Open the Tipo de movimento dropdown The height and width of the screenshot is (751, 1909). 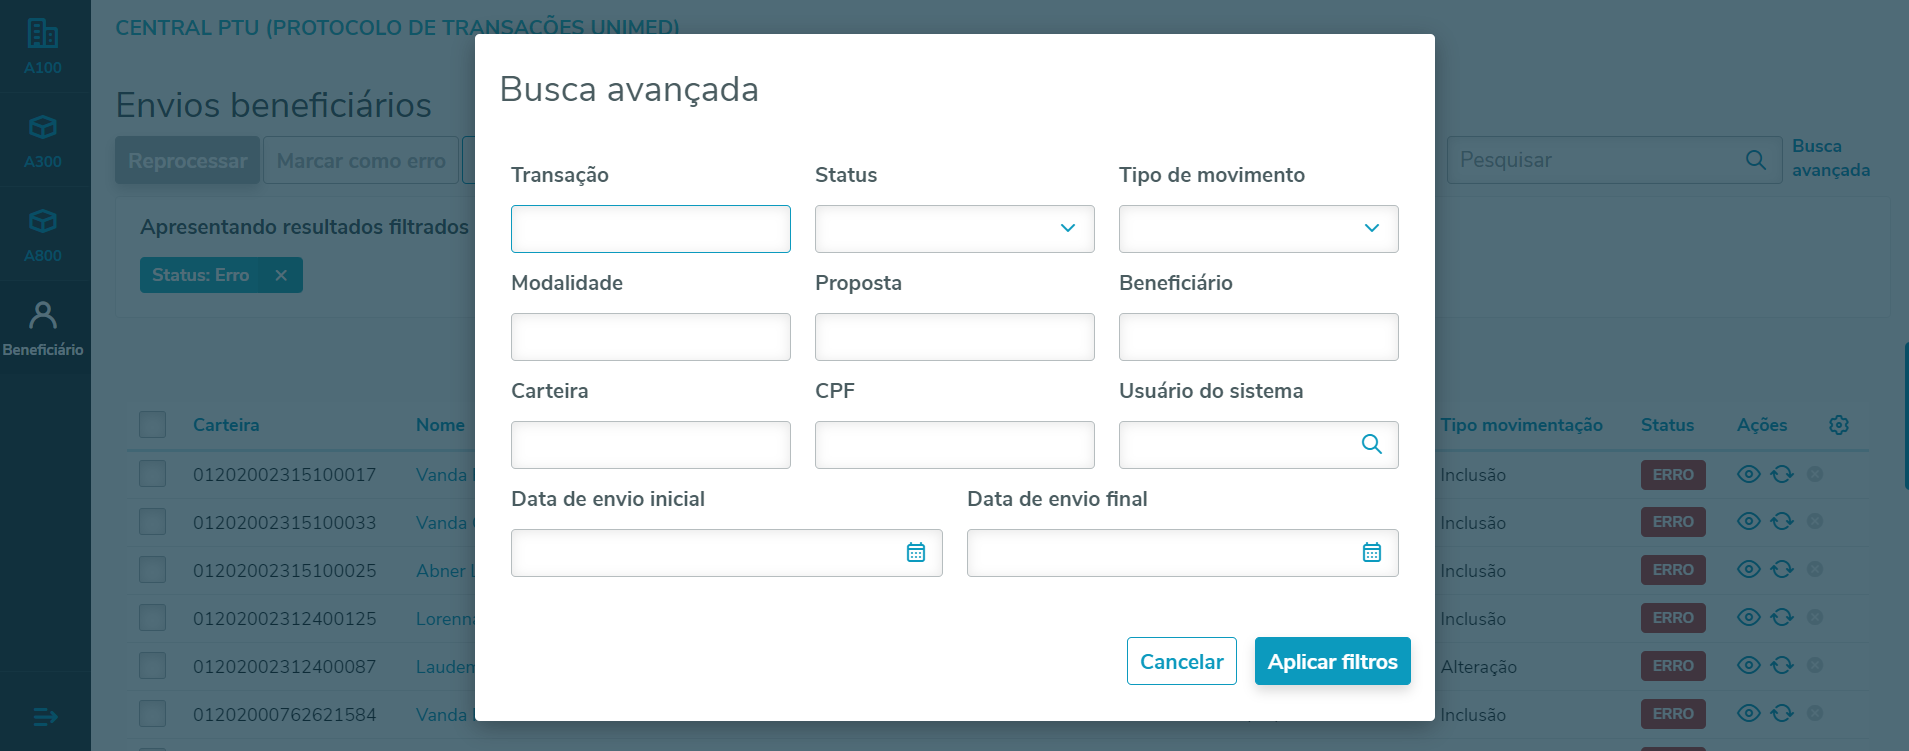(x=1258, y=229)
